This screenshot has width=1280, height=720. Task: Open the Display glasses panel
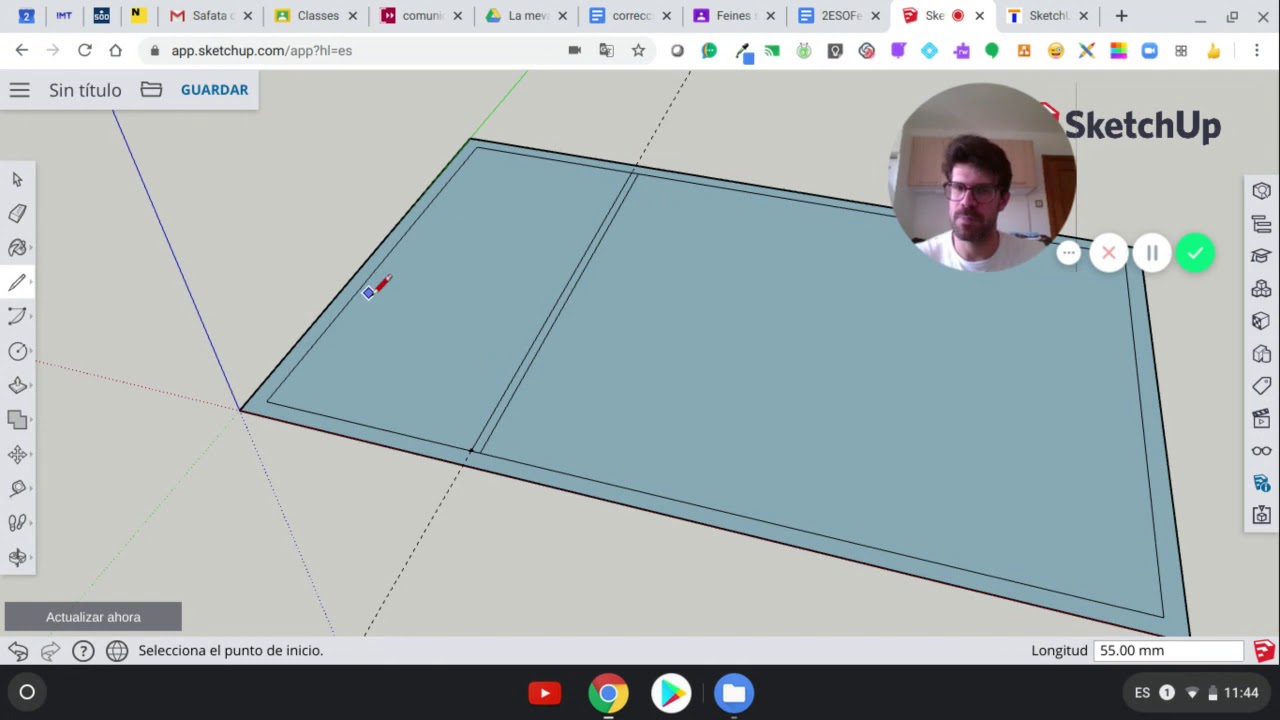(x=1261, y=451)
